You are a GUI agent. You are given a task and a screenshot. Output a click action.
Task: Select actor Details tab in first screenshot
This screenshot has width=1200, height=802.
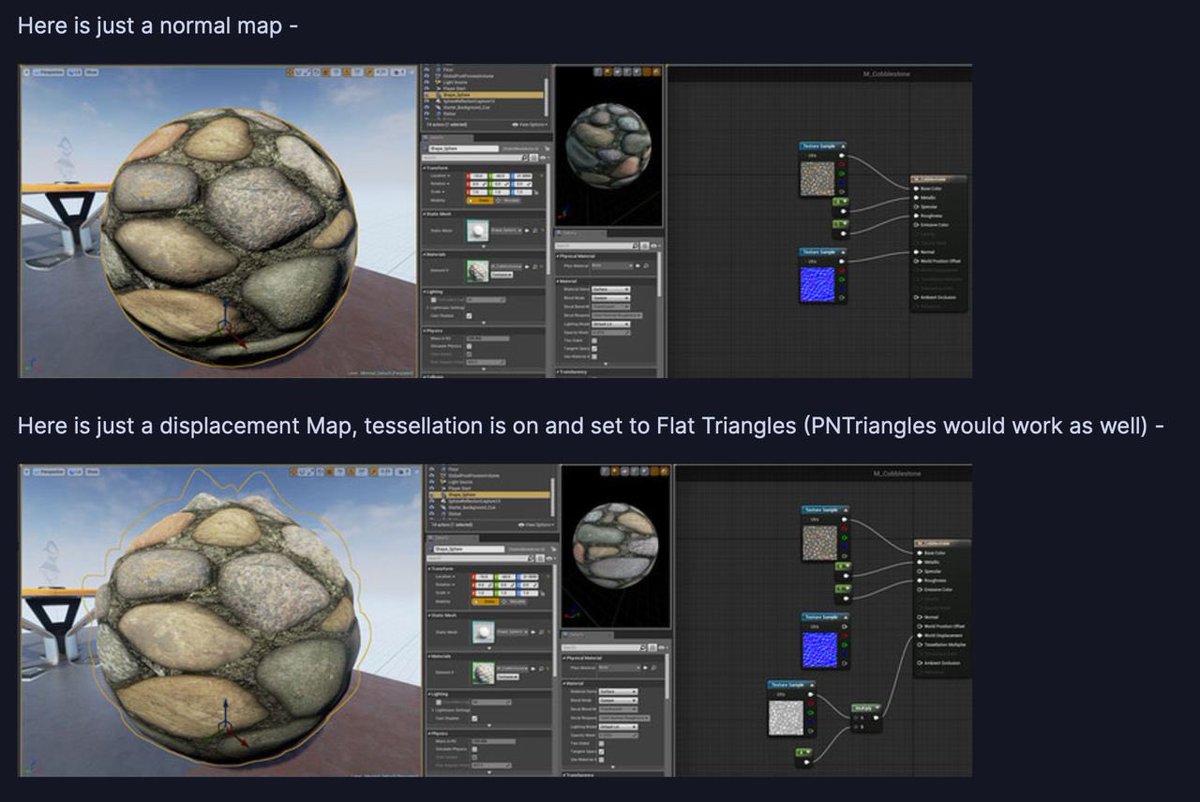pos(447,138)
